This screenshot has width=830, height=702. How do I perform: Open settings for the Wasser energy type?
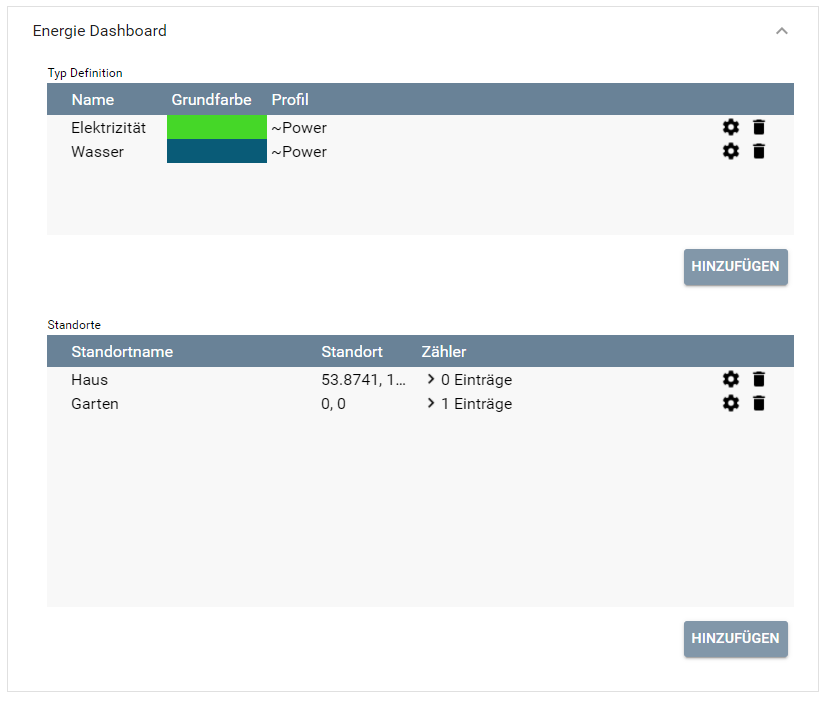pos(731,151)
